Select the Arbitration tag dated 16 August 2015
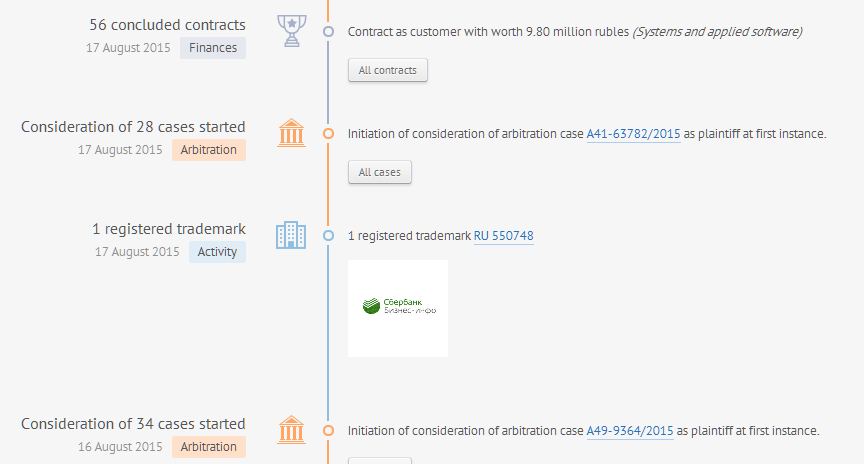864x464 pixels. tap(209, 447)
